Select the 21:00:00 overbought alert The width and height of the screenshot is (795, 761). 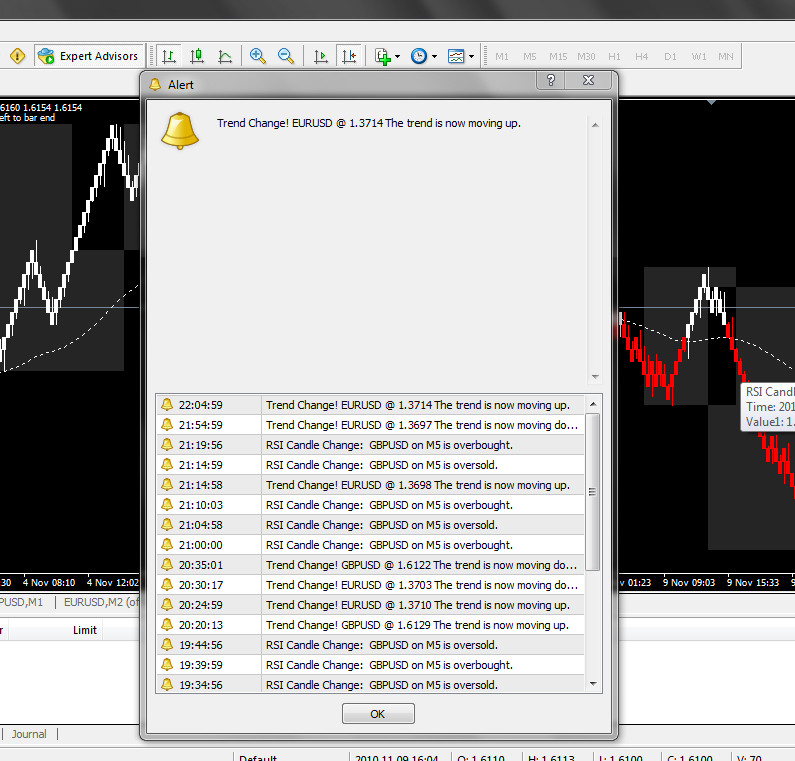[370, 545]
